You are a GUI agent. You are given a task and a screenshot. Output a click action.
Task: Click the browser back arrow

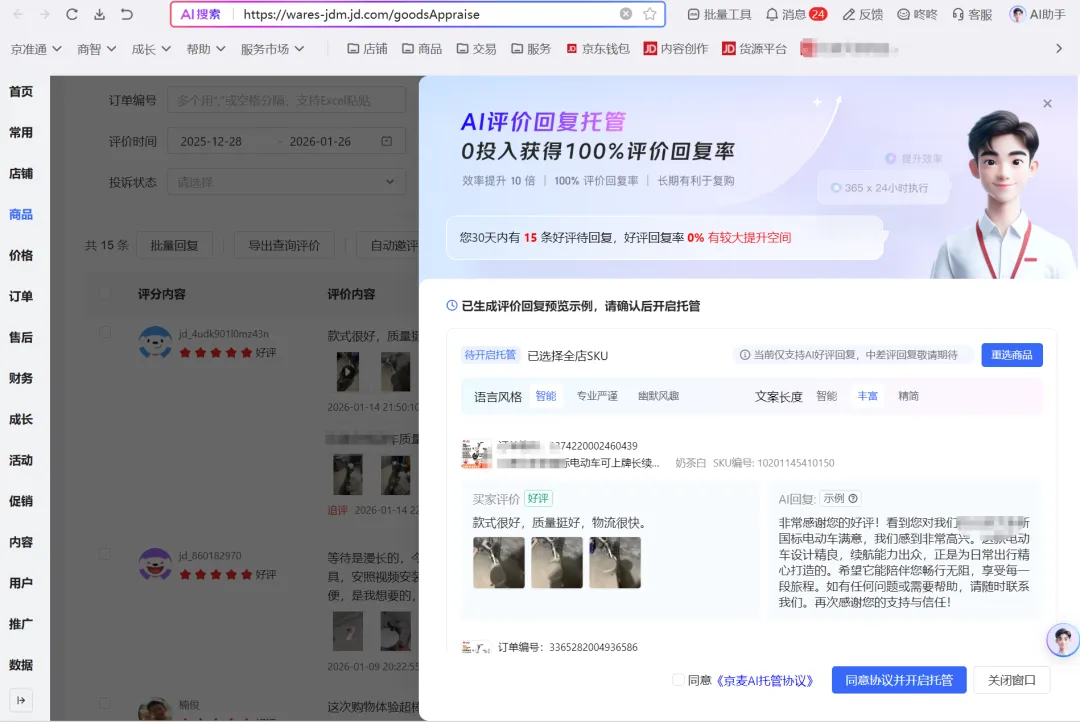[x=18, y=14]
